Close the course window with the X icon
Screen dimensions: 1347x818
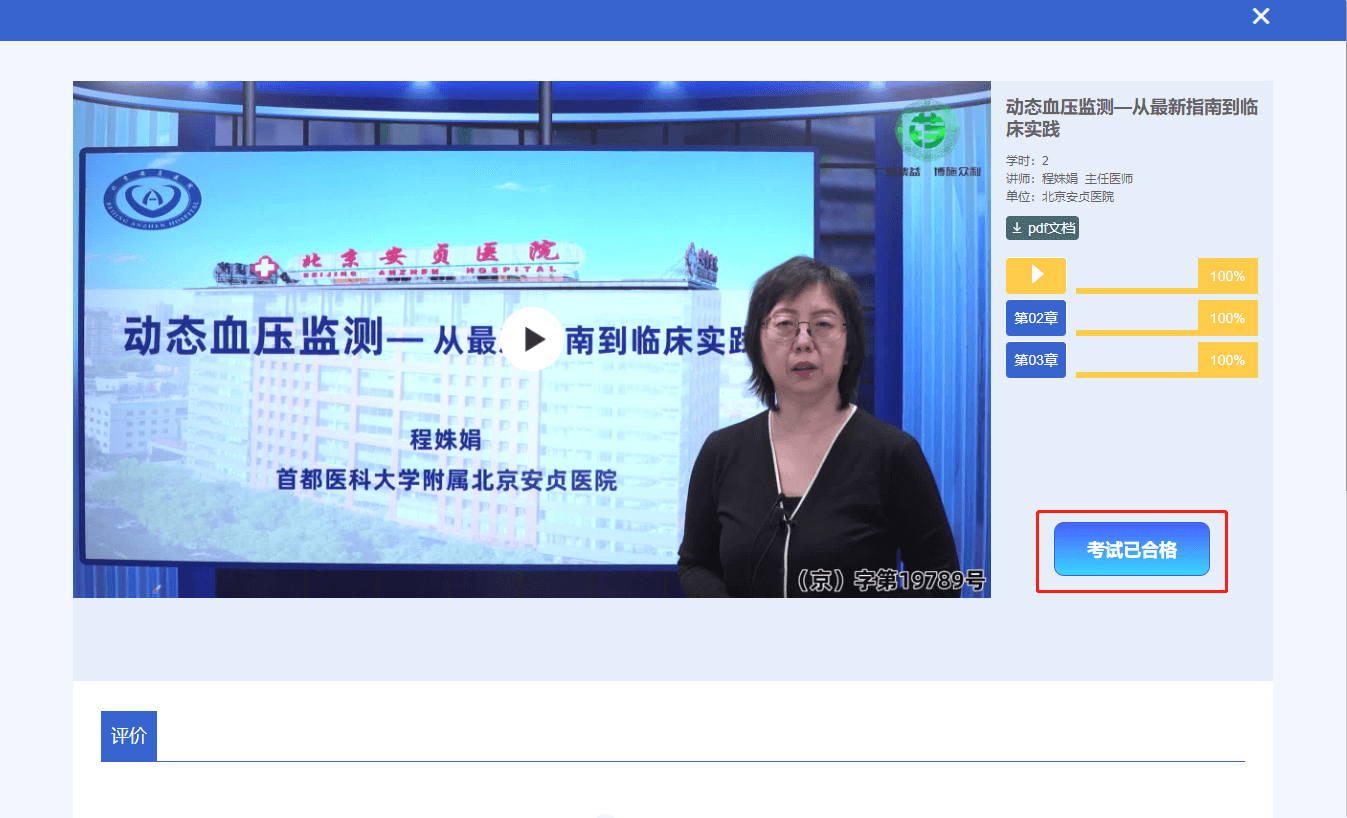1261,16
